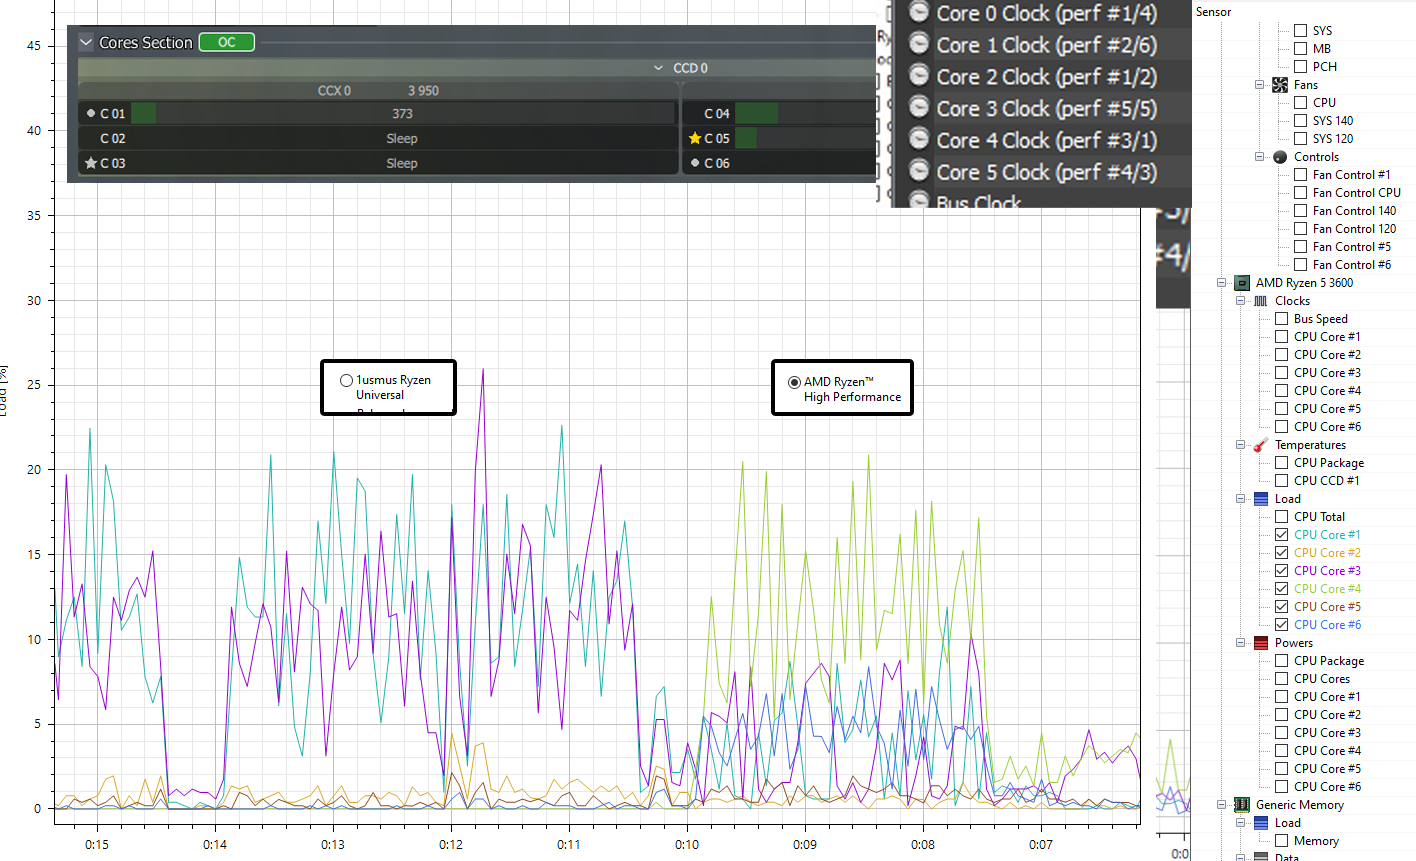Click the clock icon beside Core 5 Clock
This screenshot has width=1416, height=861.
(x=919, y=172)
